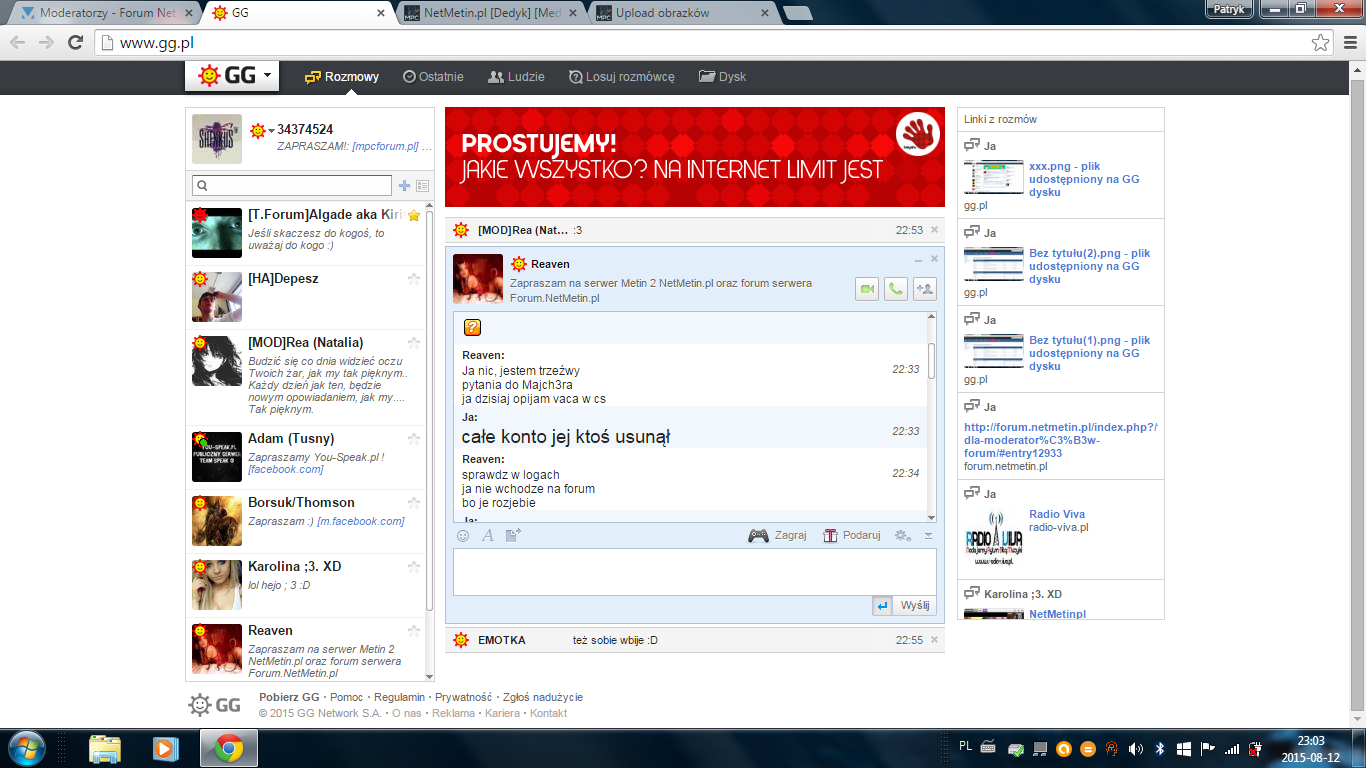The image size is (1366, 768).
Task: Click the chat history scrollbar
Action: tap(932, 360)
